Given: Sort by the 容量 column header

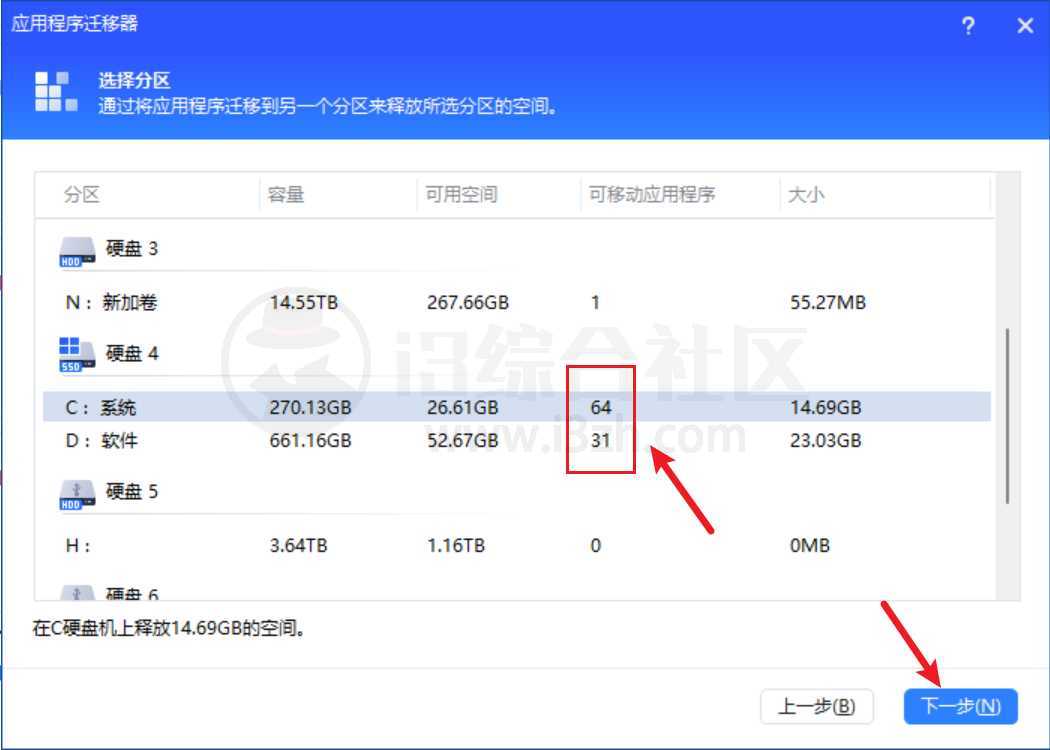Looking at the screenshot, I should tap(286, 195).
